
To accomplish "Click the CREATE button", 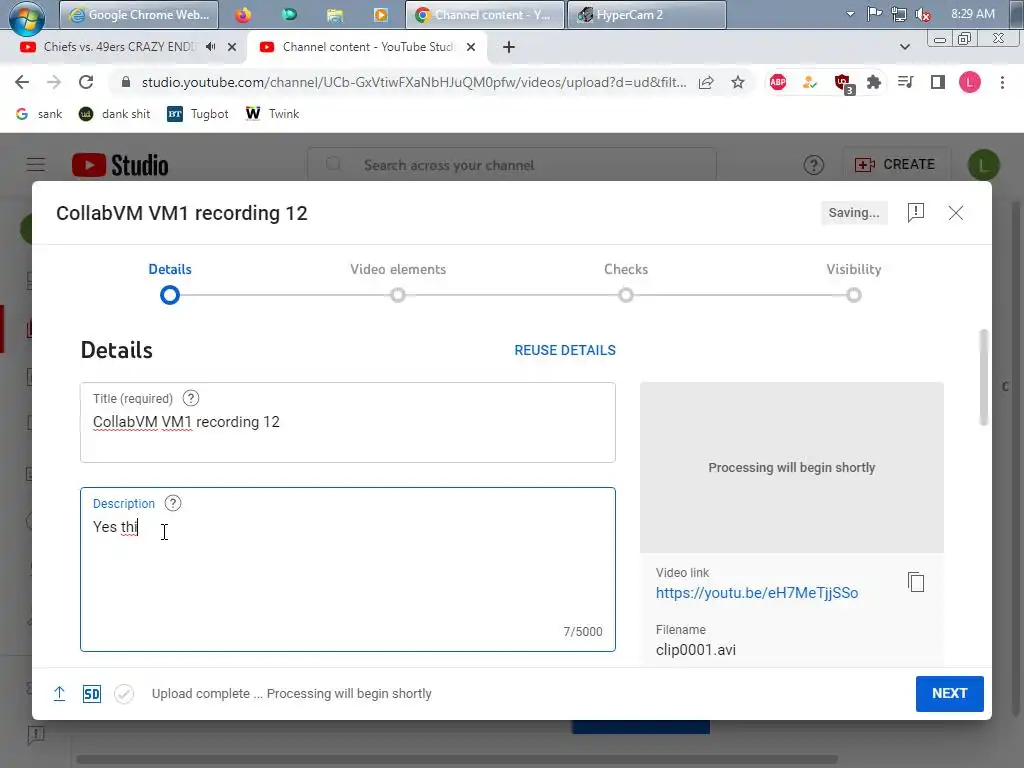I will click(x=895, y=165).
